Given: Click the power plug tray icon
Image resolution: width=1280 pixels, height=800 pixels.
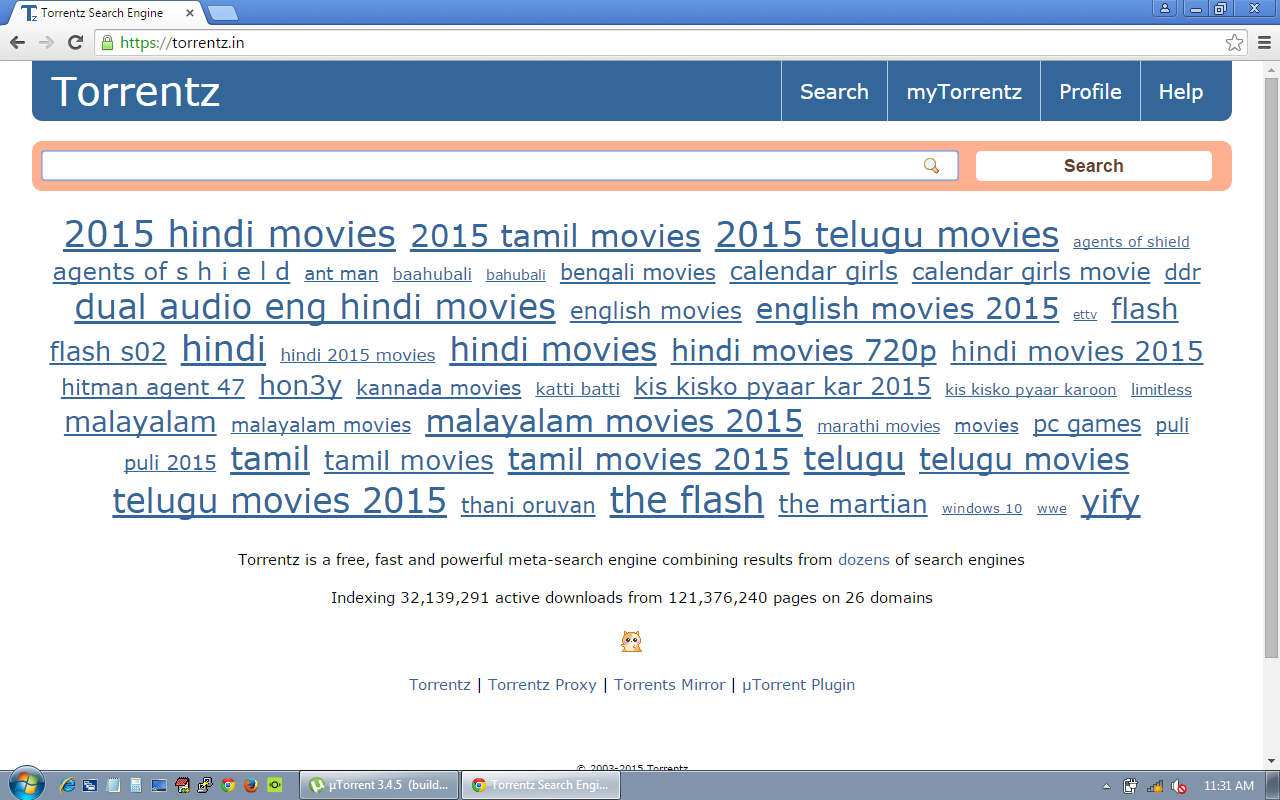Looking at the screenshot, I should tap(1131, 786).
